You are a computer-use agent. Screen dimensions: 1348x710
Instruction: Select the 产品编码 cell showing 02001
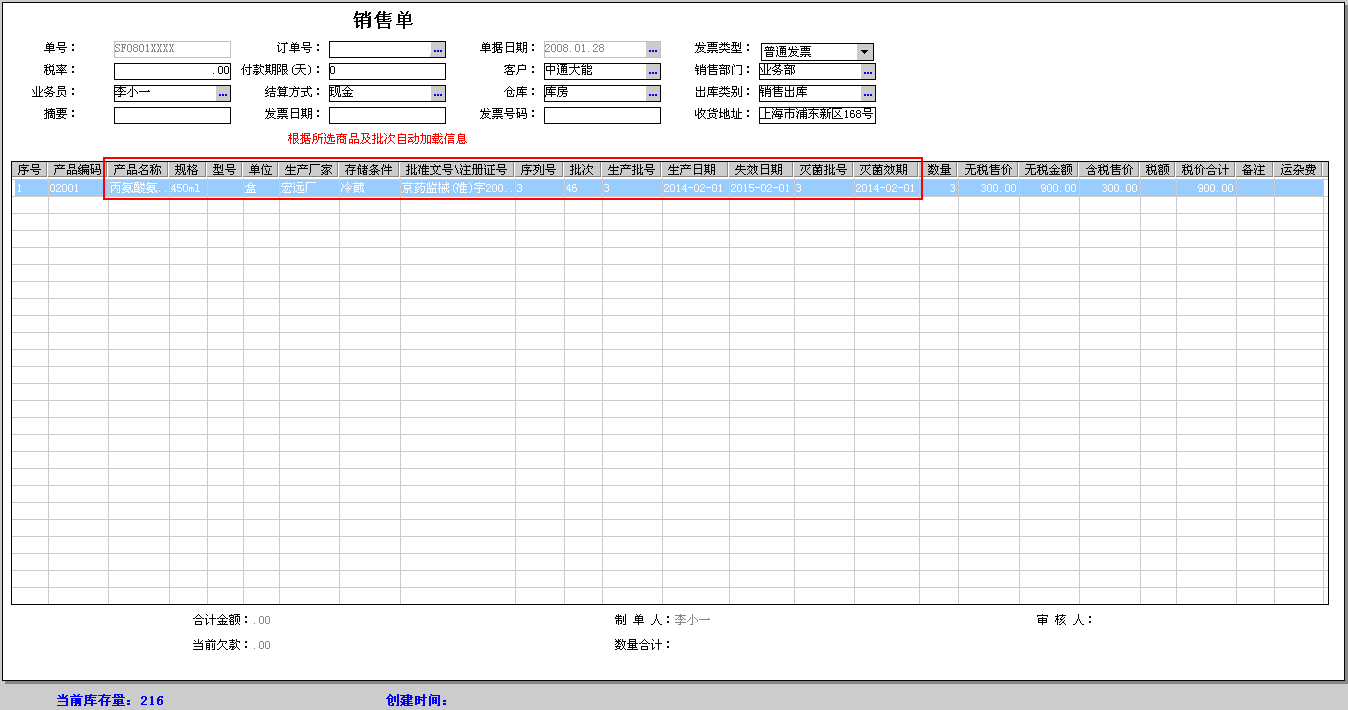[x=77, y=188]
